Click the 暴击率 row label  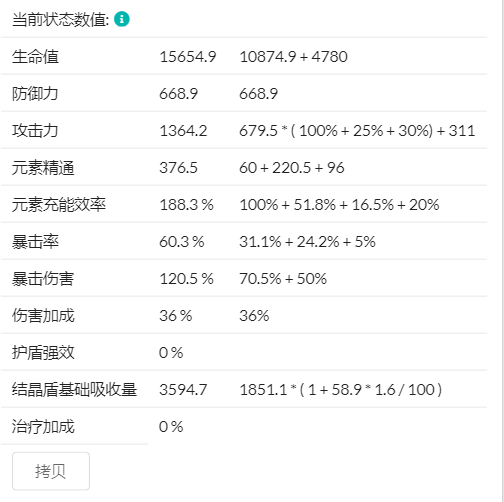coord(35,241)
